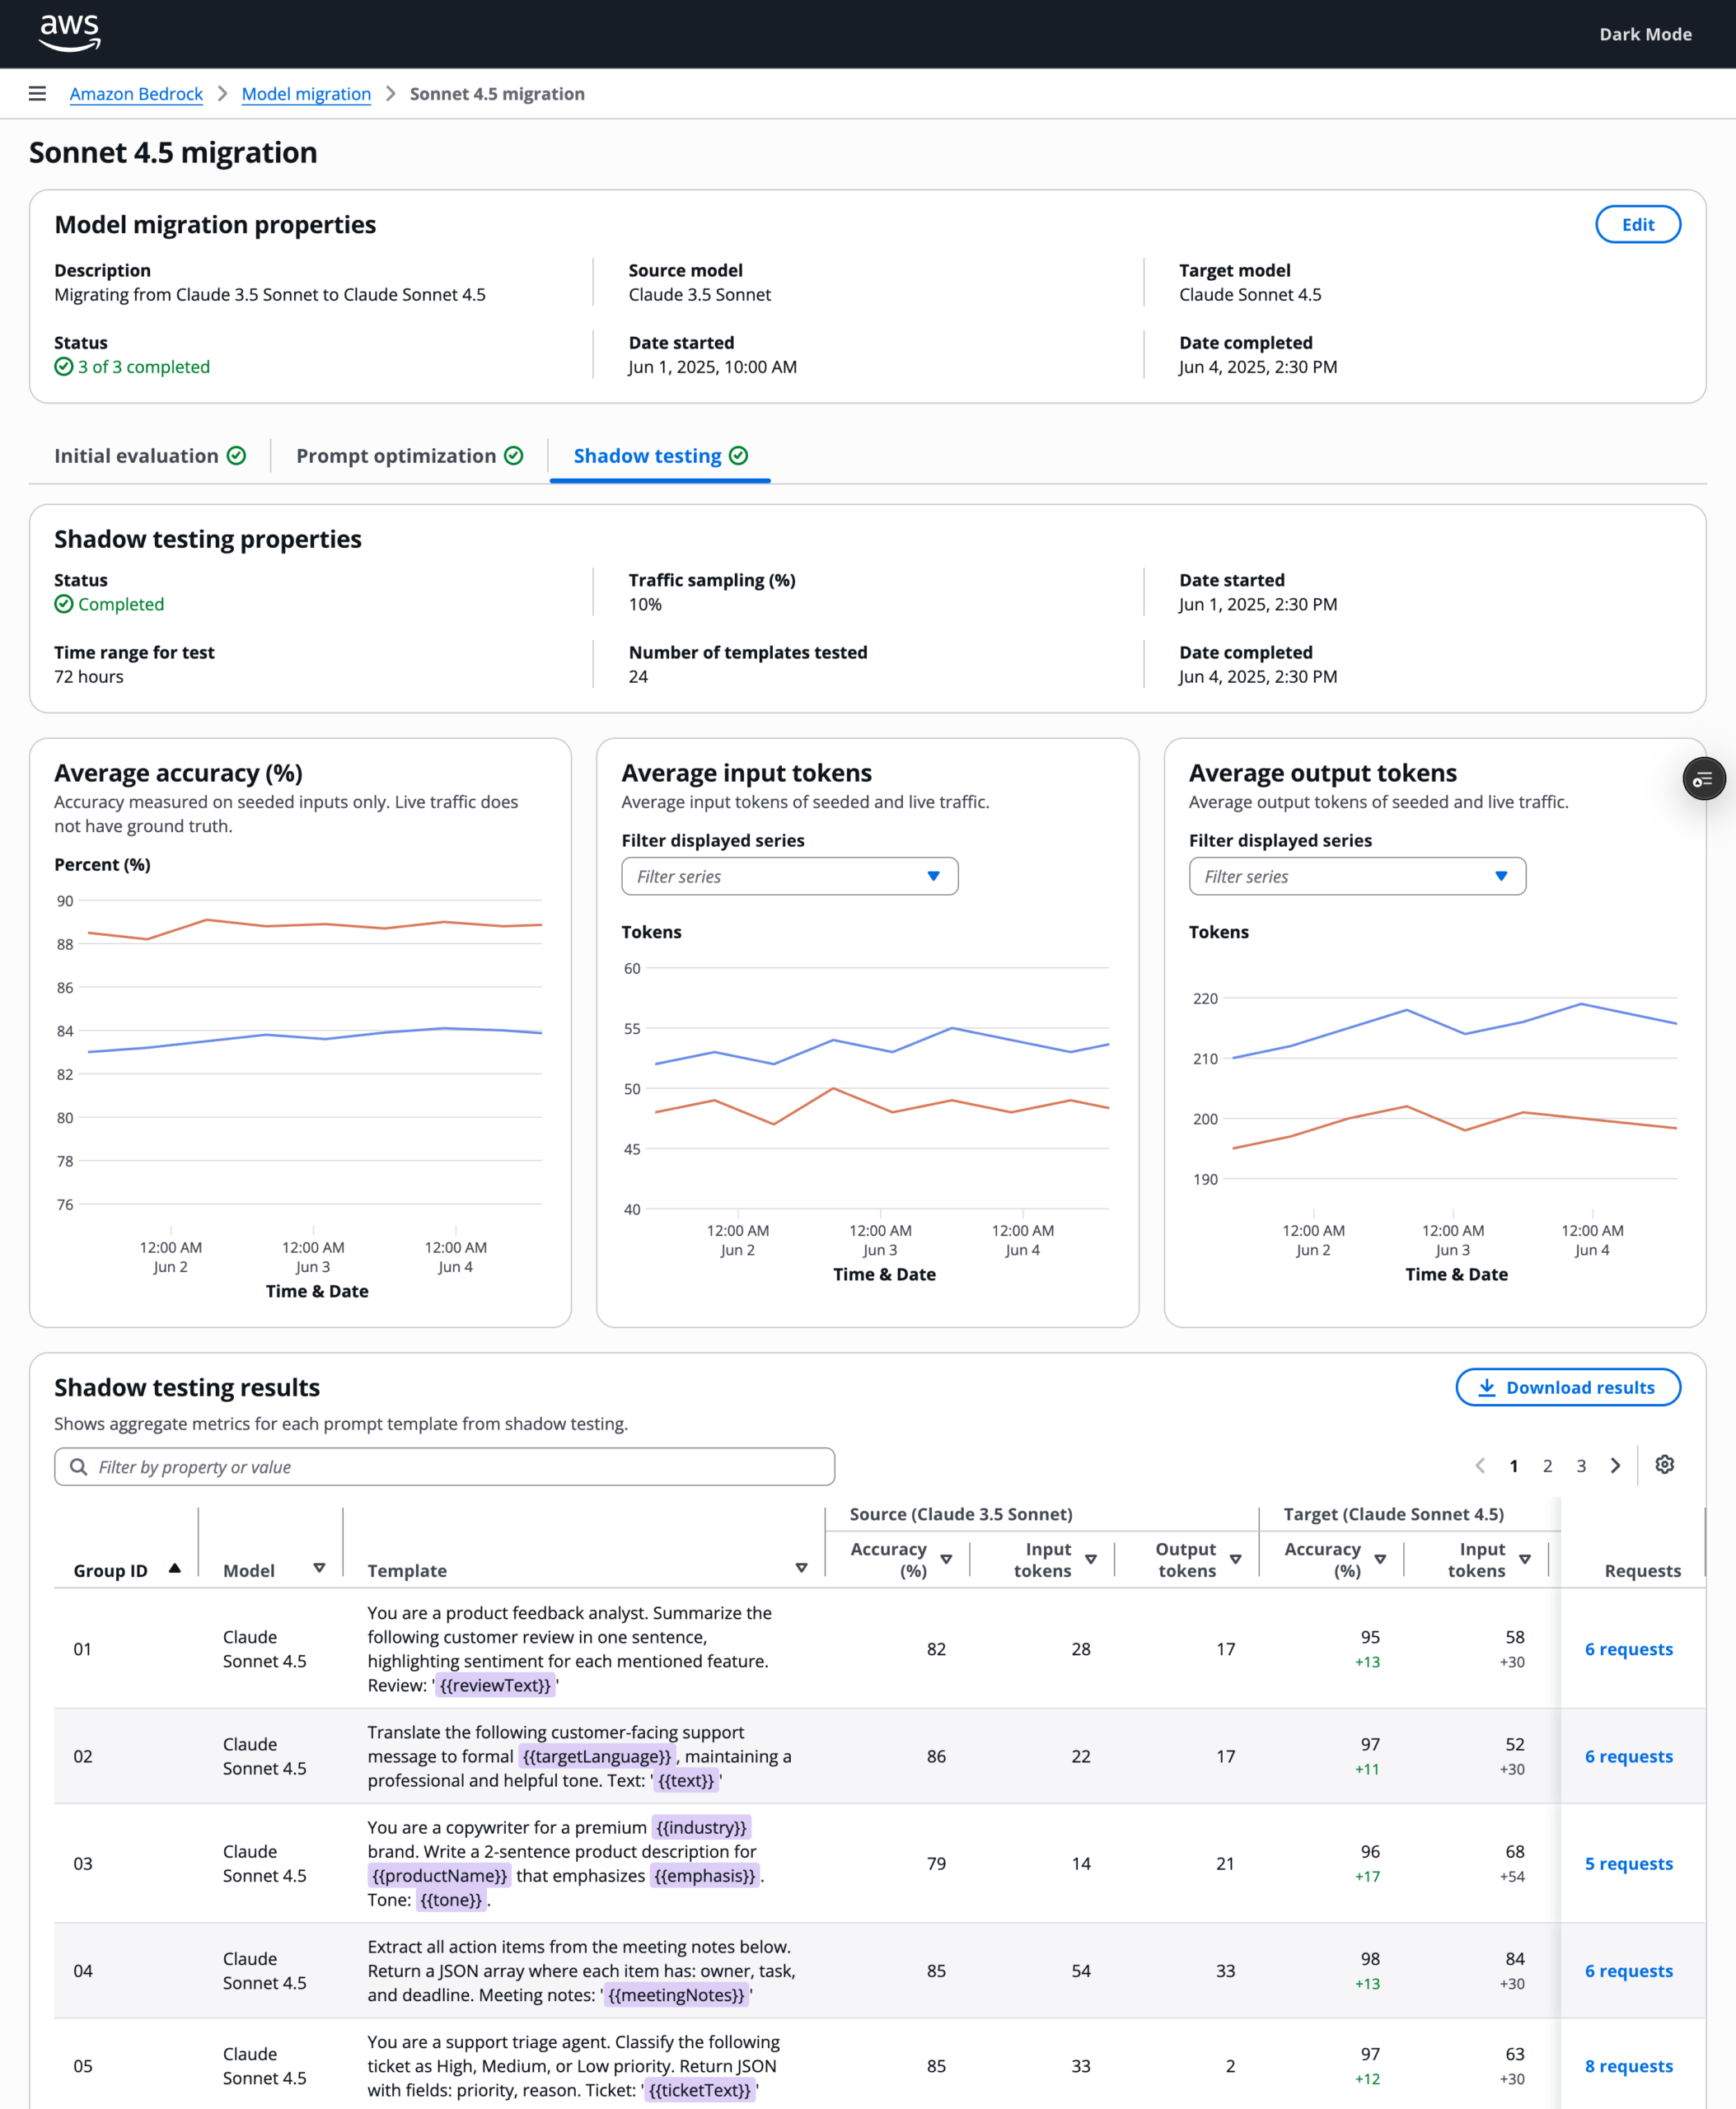Open 5 requests link for group 03

tap(1628, 1863)
